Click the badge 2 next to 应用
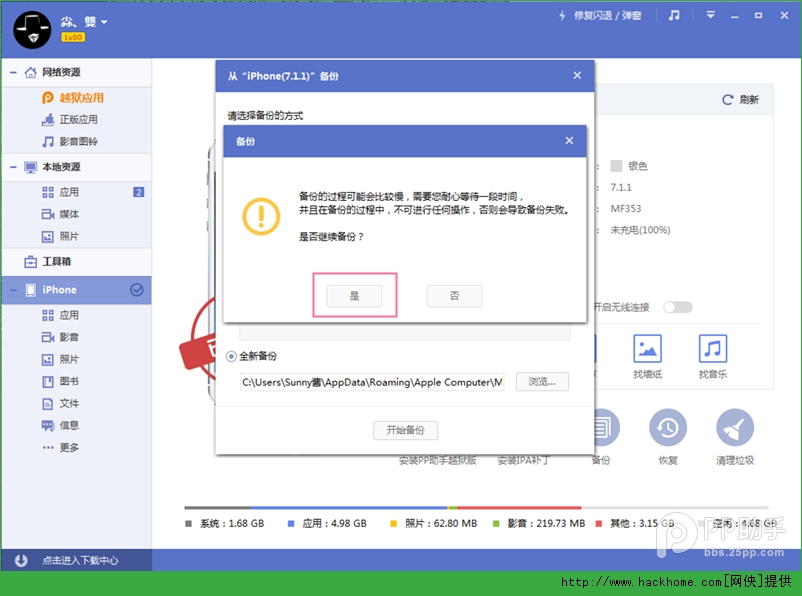 click(138, 192)
